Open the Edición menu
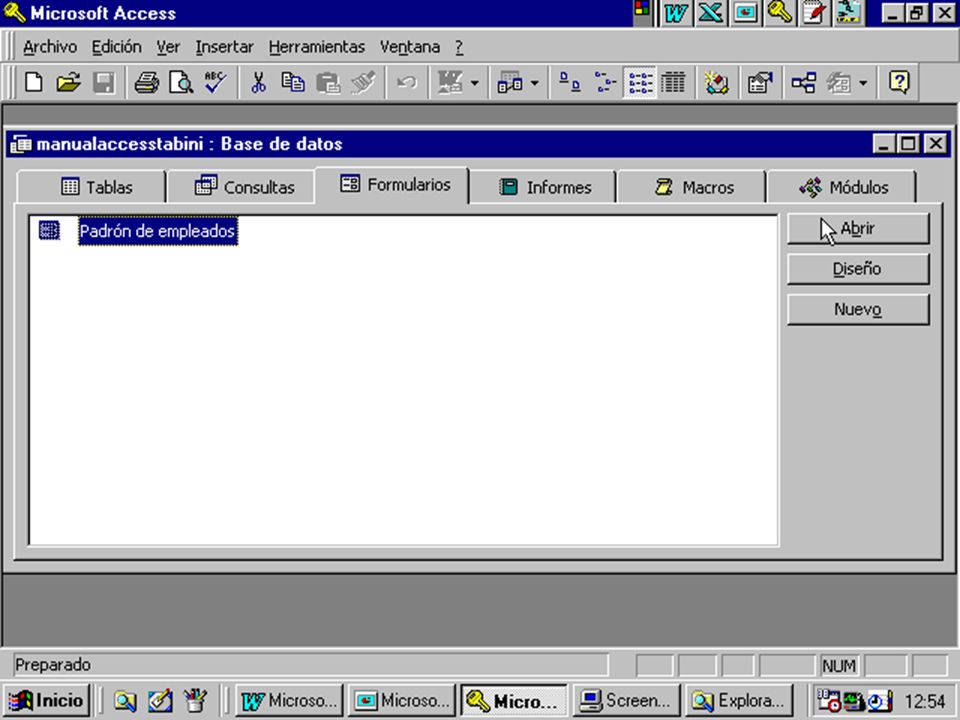 (116, 47)
